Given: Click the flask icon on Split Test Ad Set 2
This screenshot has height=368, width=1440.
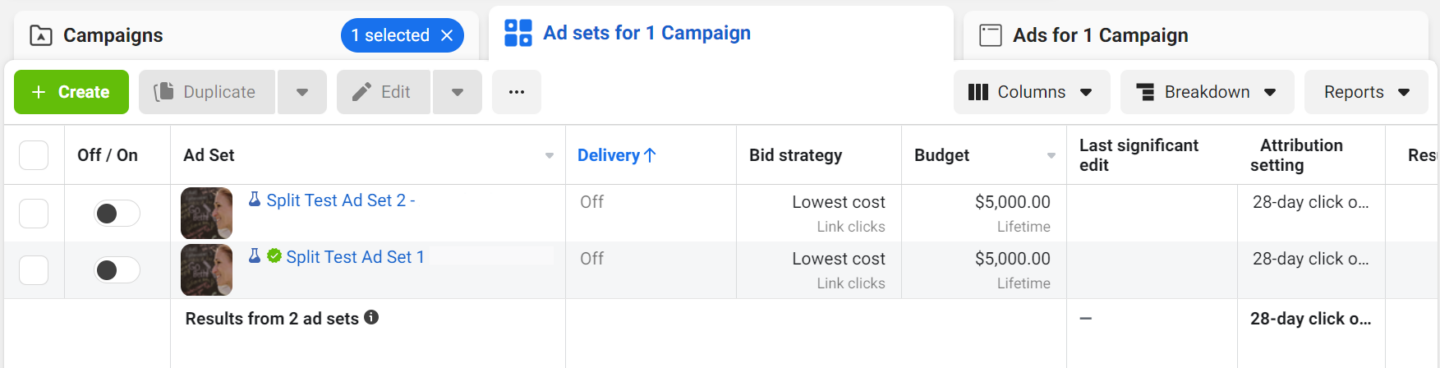Looking at the screenshot, I should coord(254,200).
